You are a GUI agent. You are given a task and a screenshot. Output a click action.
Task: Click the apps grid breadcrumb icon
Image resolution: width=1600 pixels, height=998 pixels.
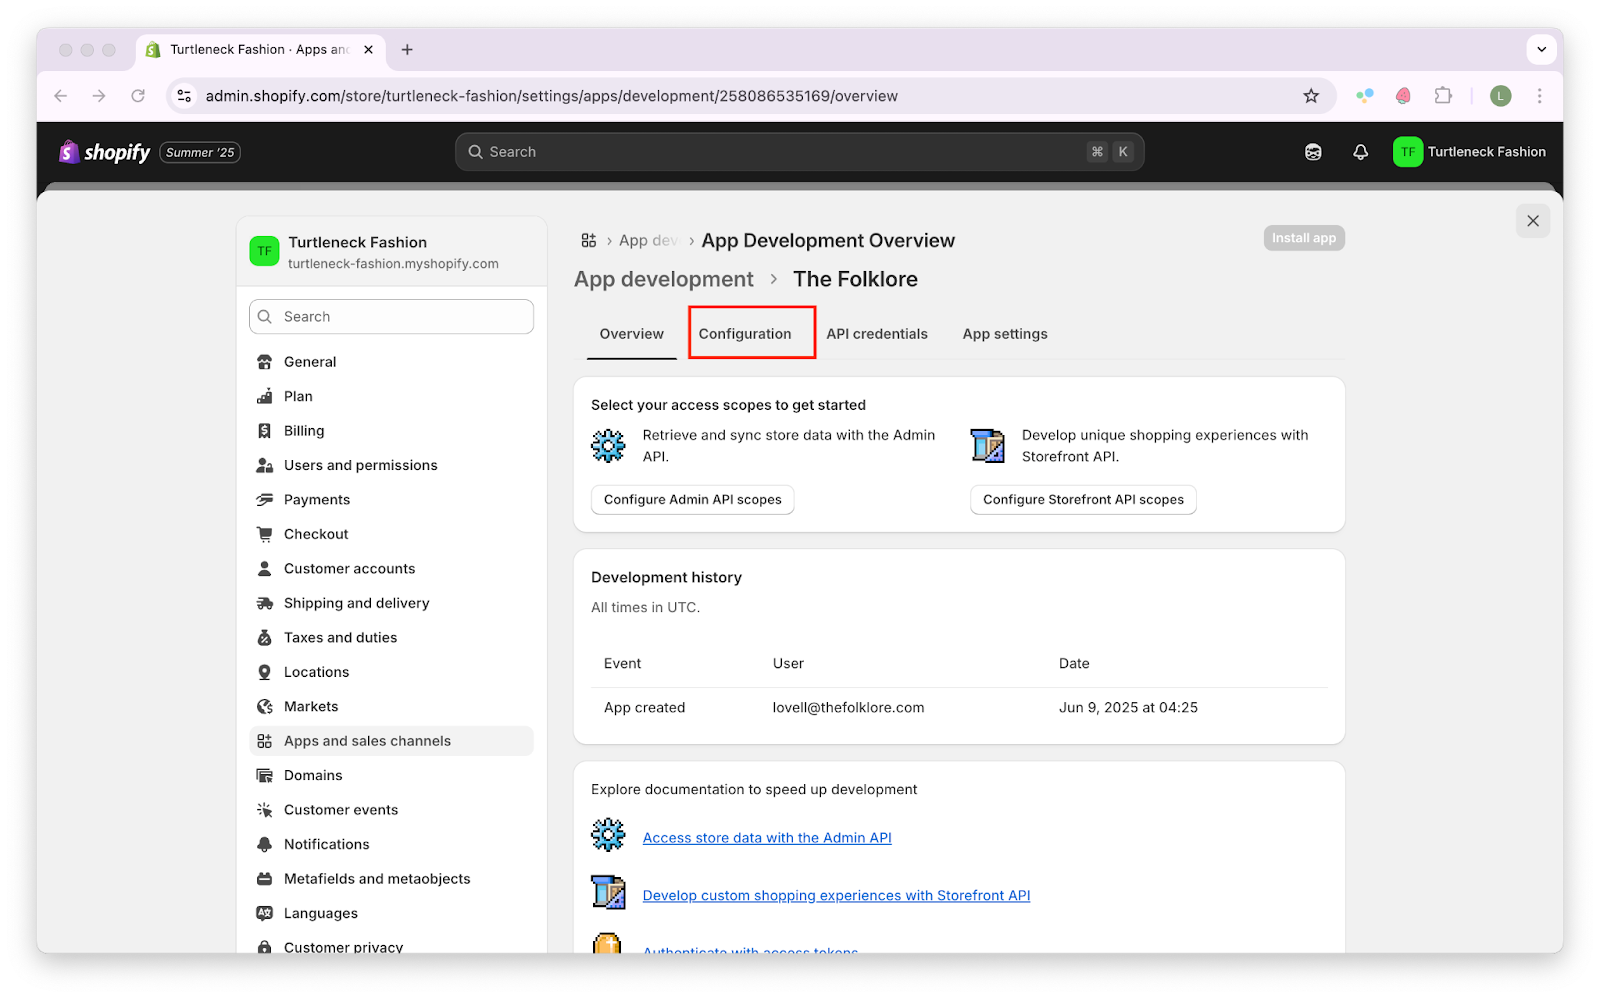click(589, 241)
